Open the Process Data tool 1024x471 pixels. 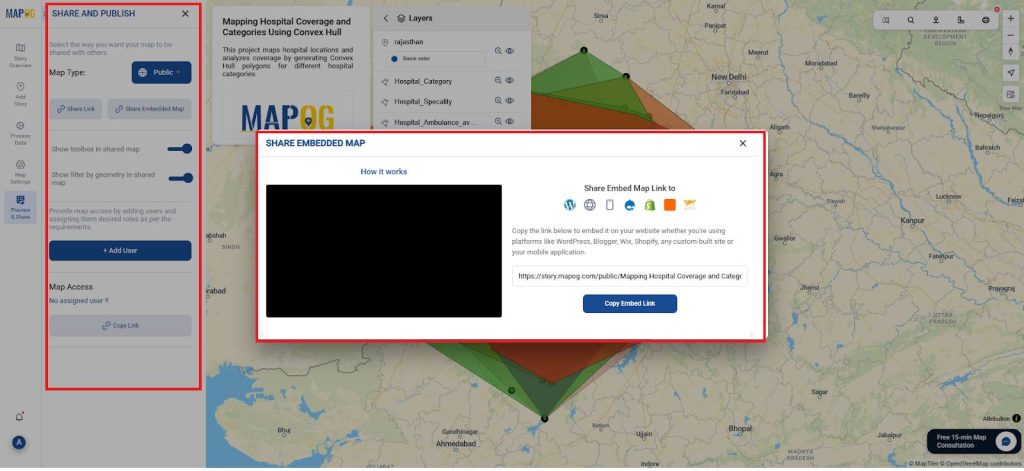click(x=20, y=133)
